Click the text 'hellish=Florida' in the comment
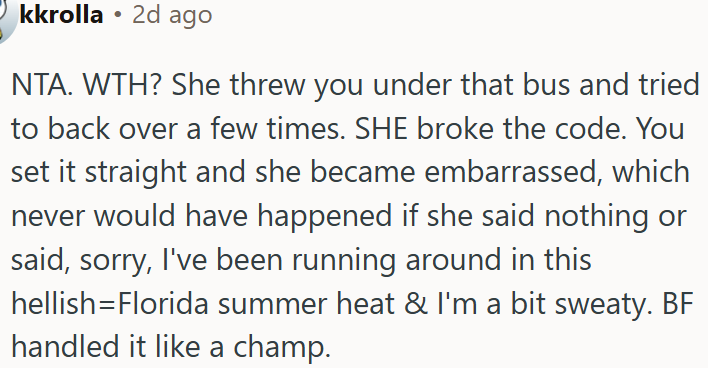The height and width of the screenshot is (368, 708). (110, 303)
